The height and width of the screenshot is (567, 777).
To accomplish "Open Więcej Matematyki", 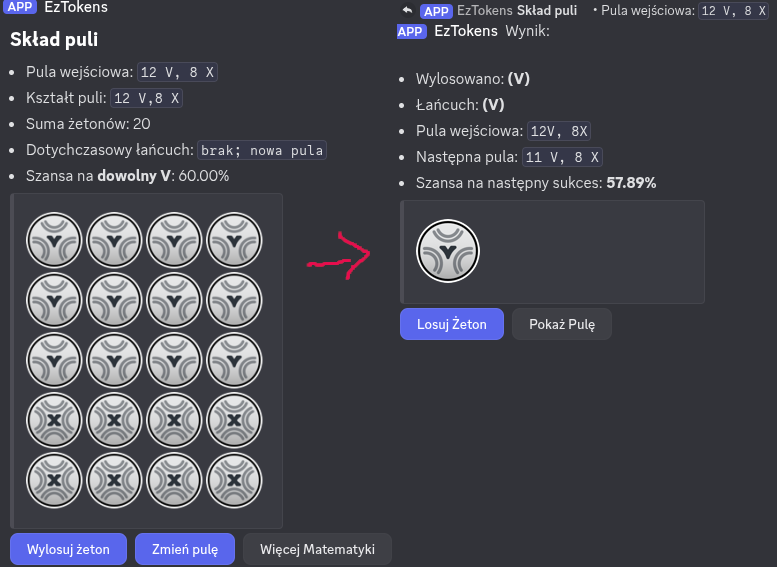I will point(317,549).
